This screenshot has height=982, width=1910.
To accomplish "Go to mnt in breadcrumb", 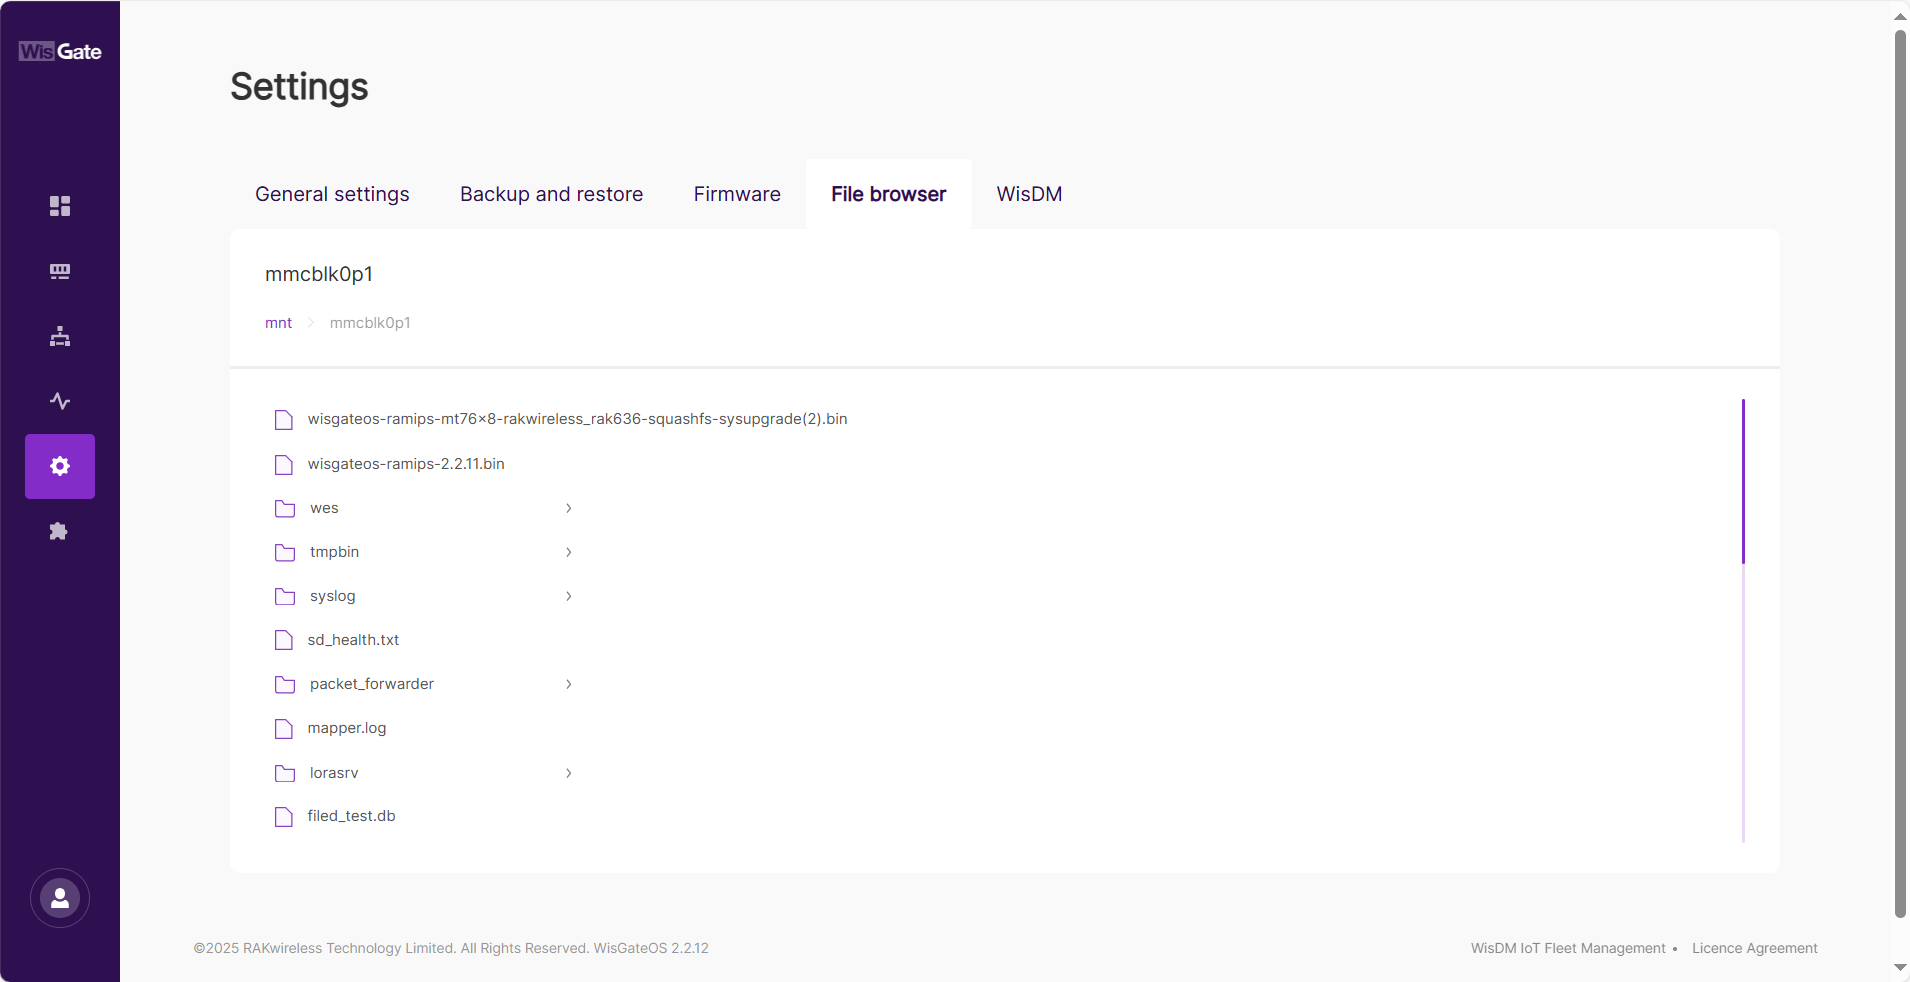I will tap(278, 323).
